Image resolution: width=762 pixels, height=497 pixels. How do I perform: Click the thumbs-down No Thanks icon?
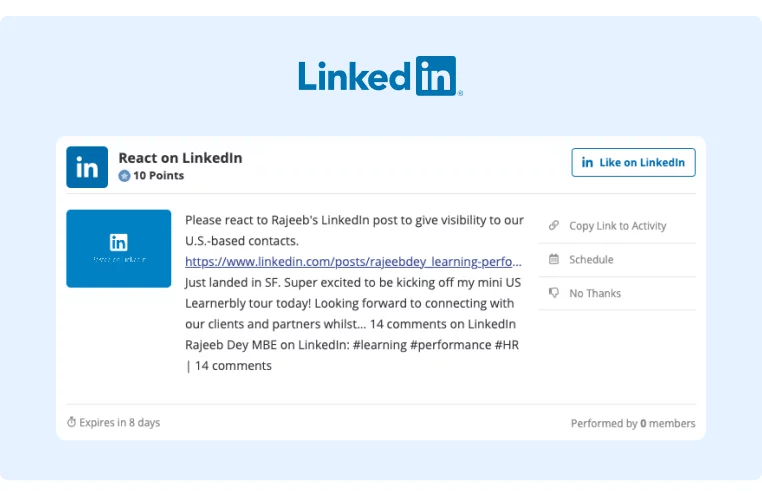pos(554,292)
